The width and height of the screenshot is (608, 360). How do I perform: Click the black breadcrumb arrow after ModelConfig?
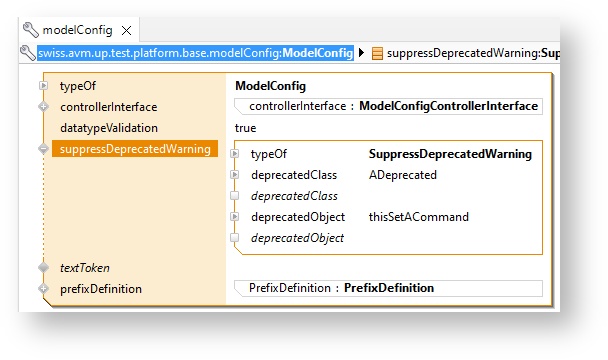[x=361, y=52]
